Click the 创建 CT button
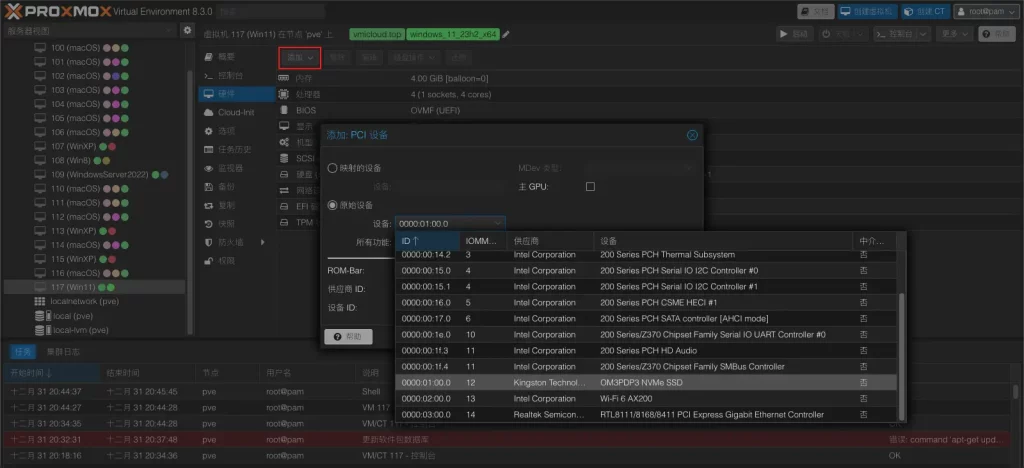The height and width of the screenshot is (468, 1024). click(925, 12)
